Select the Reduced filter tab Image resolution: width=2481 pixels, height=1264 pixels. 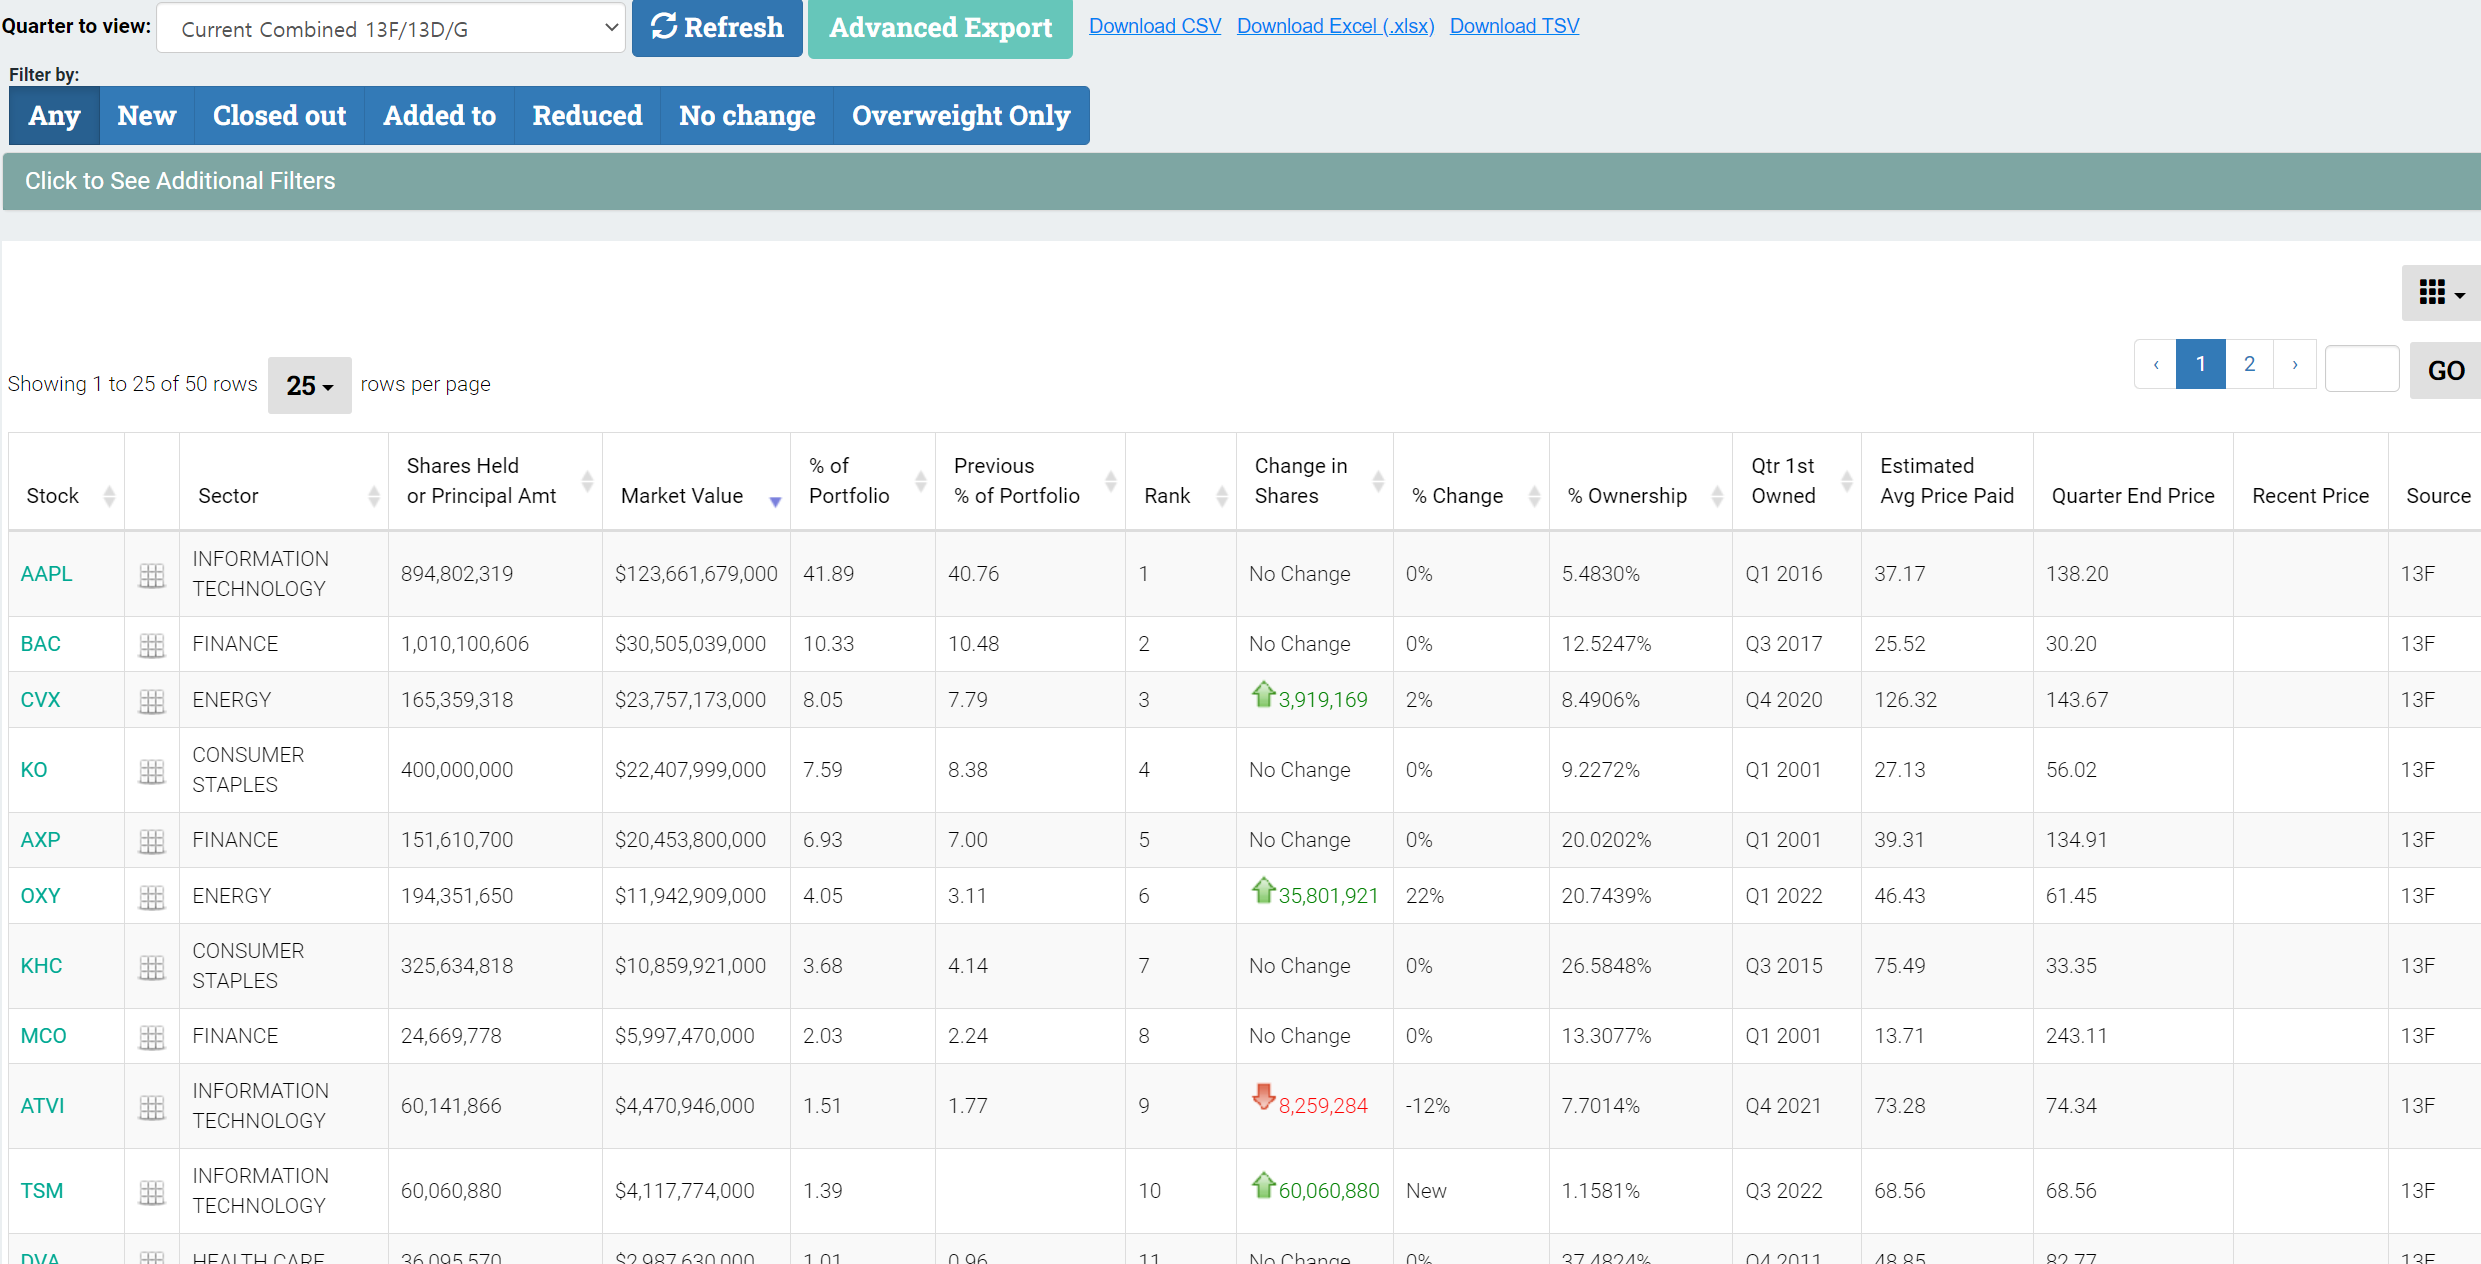point(587,116)
